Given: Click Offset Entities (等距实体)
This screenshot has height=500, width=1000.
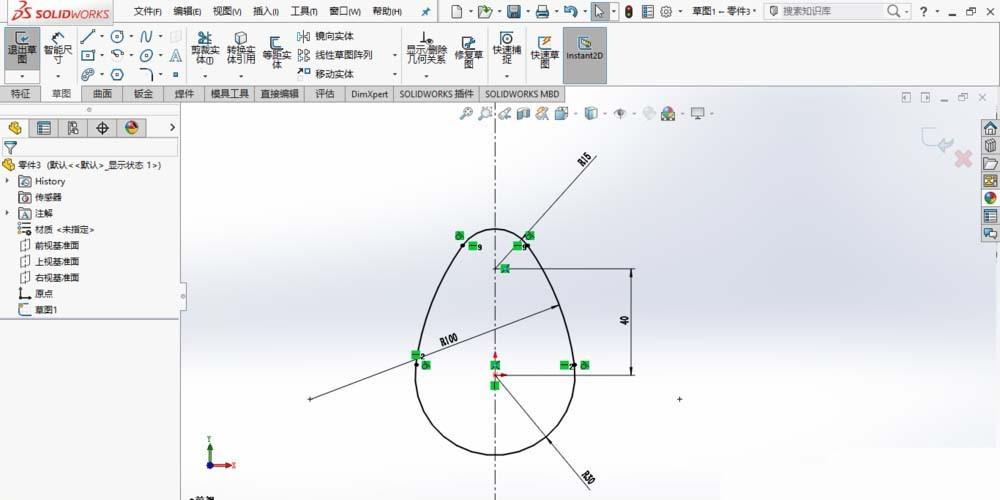Looking at the screenshot, I should pyautogui.click(x=277, y=52).
